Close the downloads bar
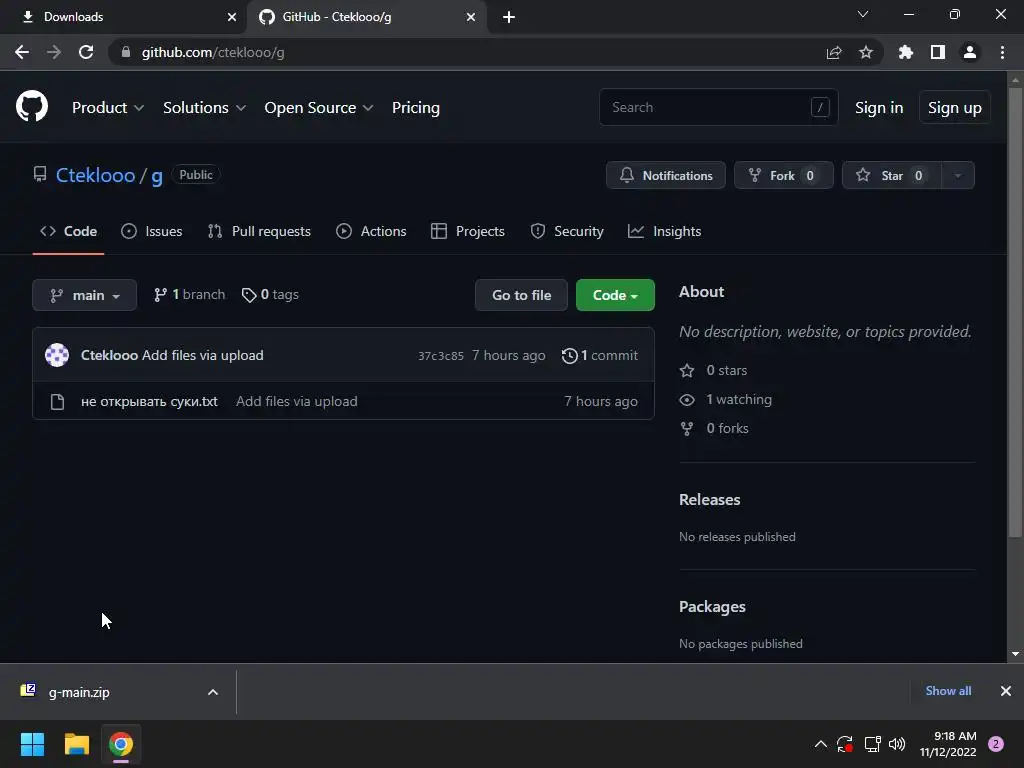Viewport: 1024px width, 768px height. [1006, 691]
